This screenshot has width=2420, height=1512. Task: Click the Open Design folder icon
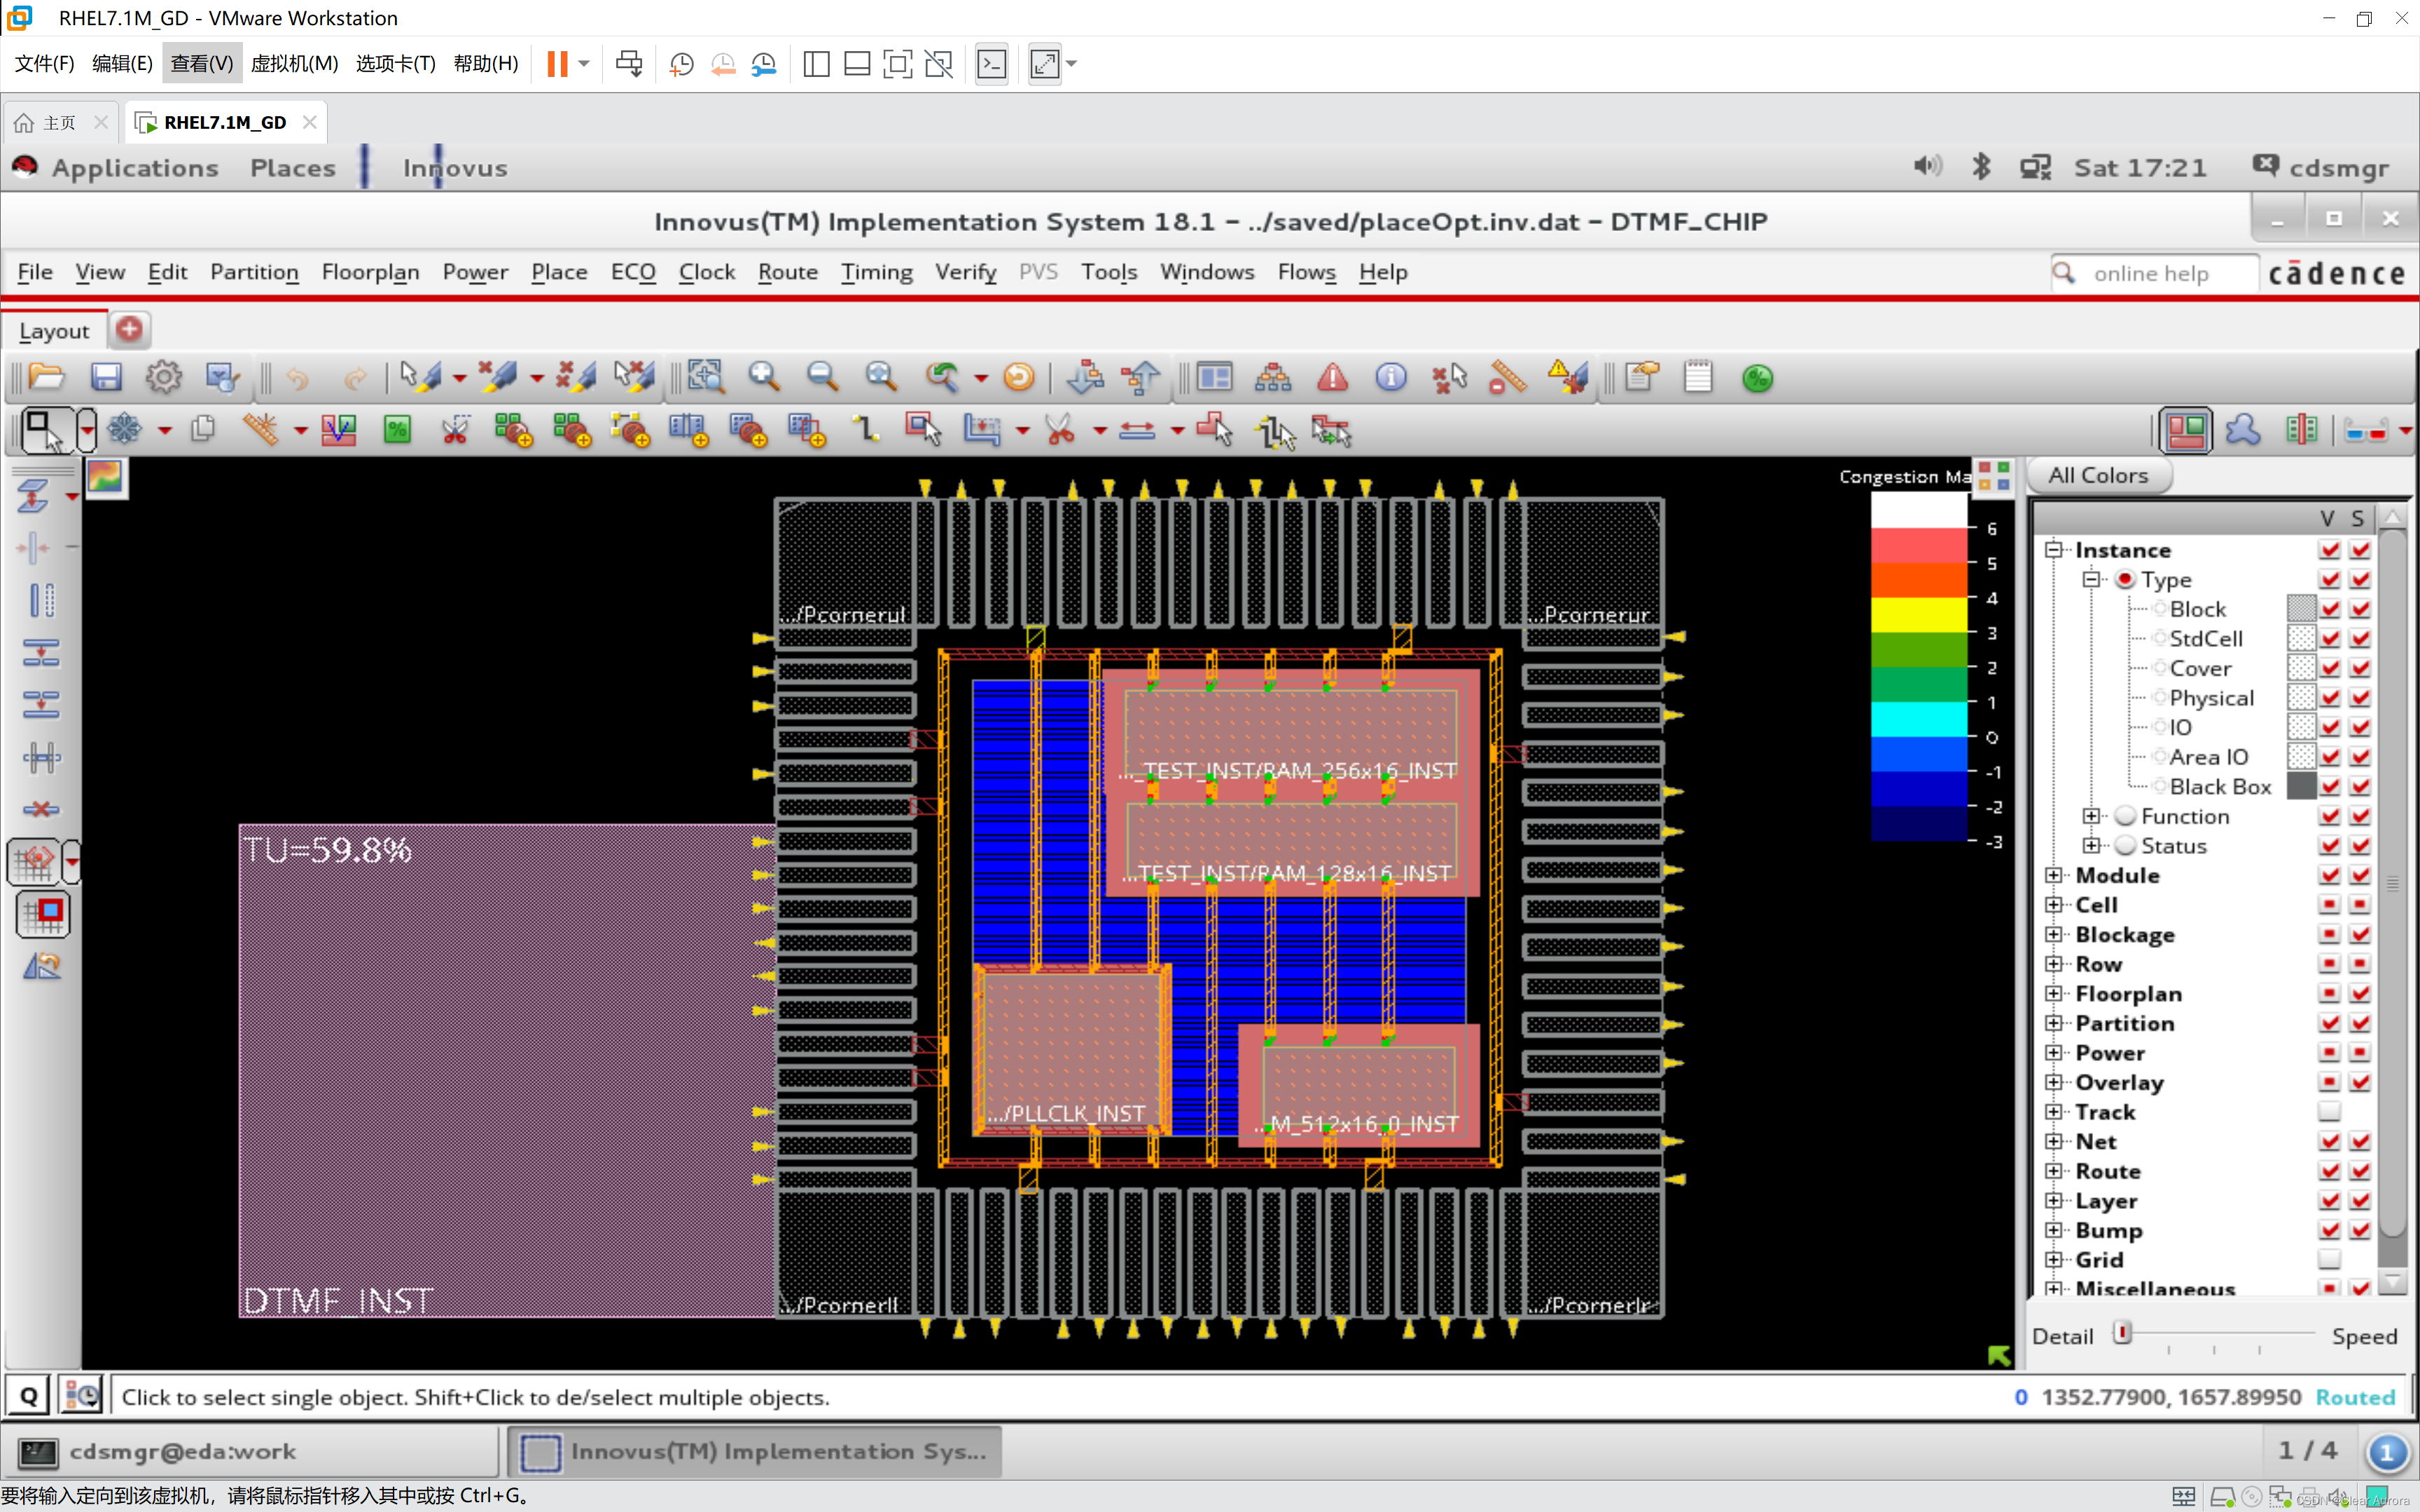pos(47,377)
